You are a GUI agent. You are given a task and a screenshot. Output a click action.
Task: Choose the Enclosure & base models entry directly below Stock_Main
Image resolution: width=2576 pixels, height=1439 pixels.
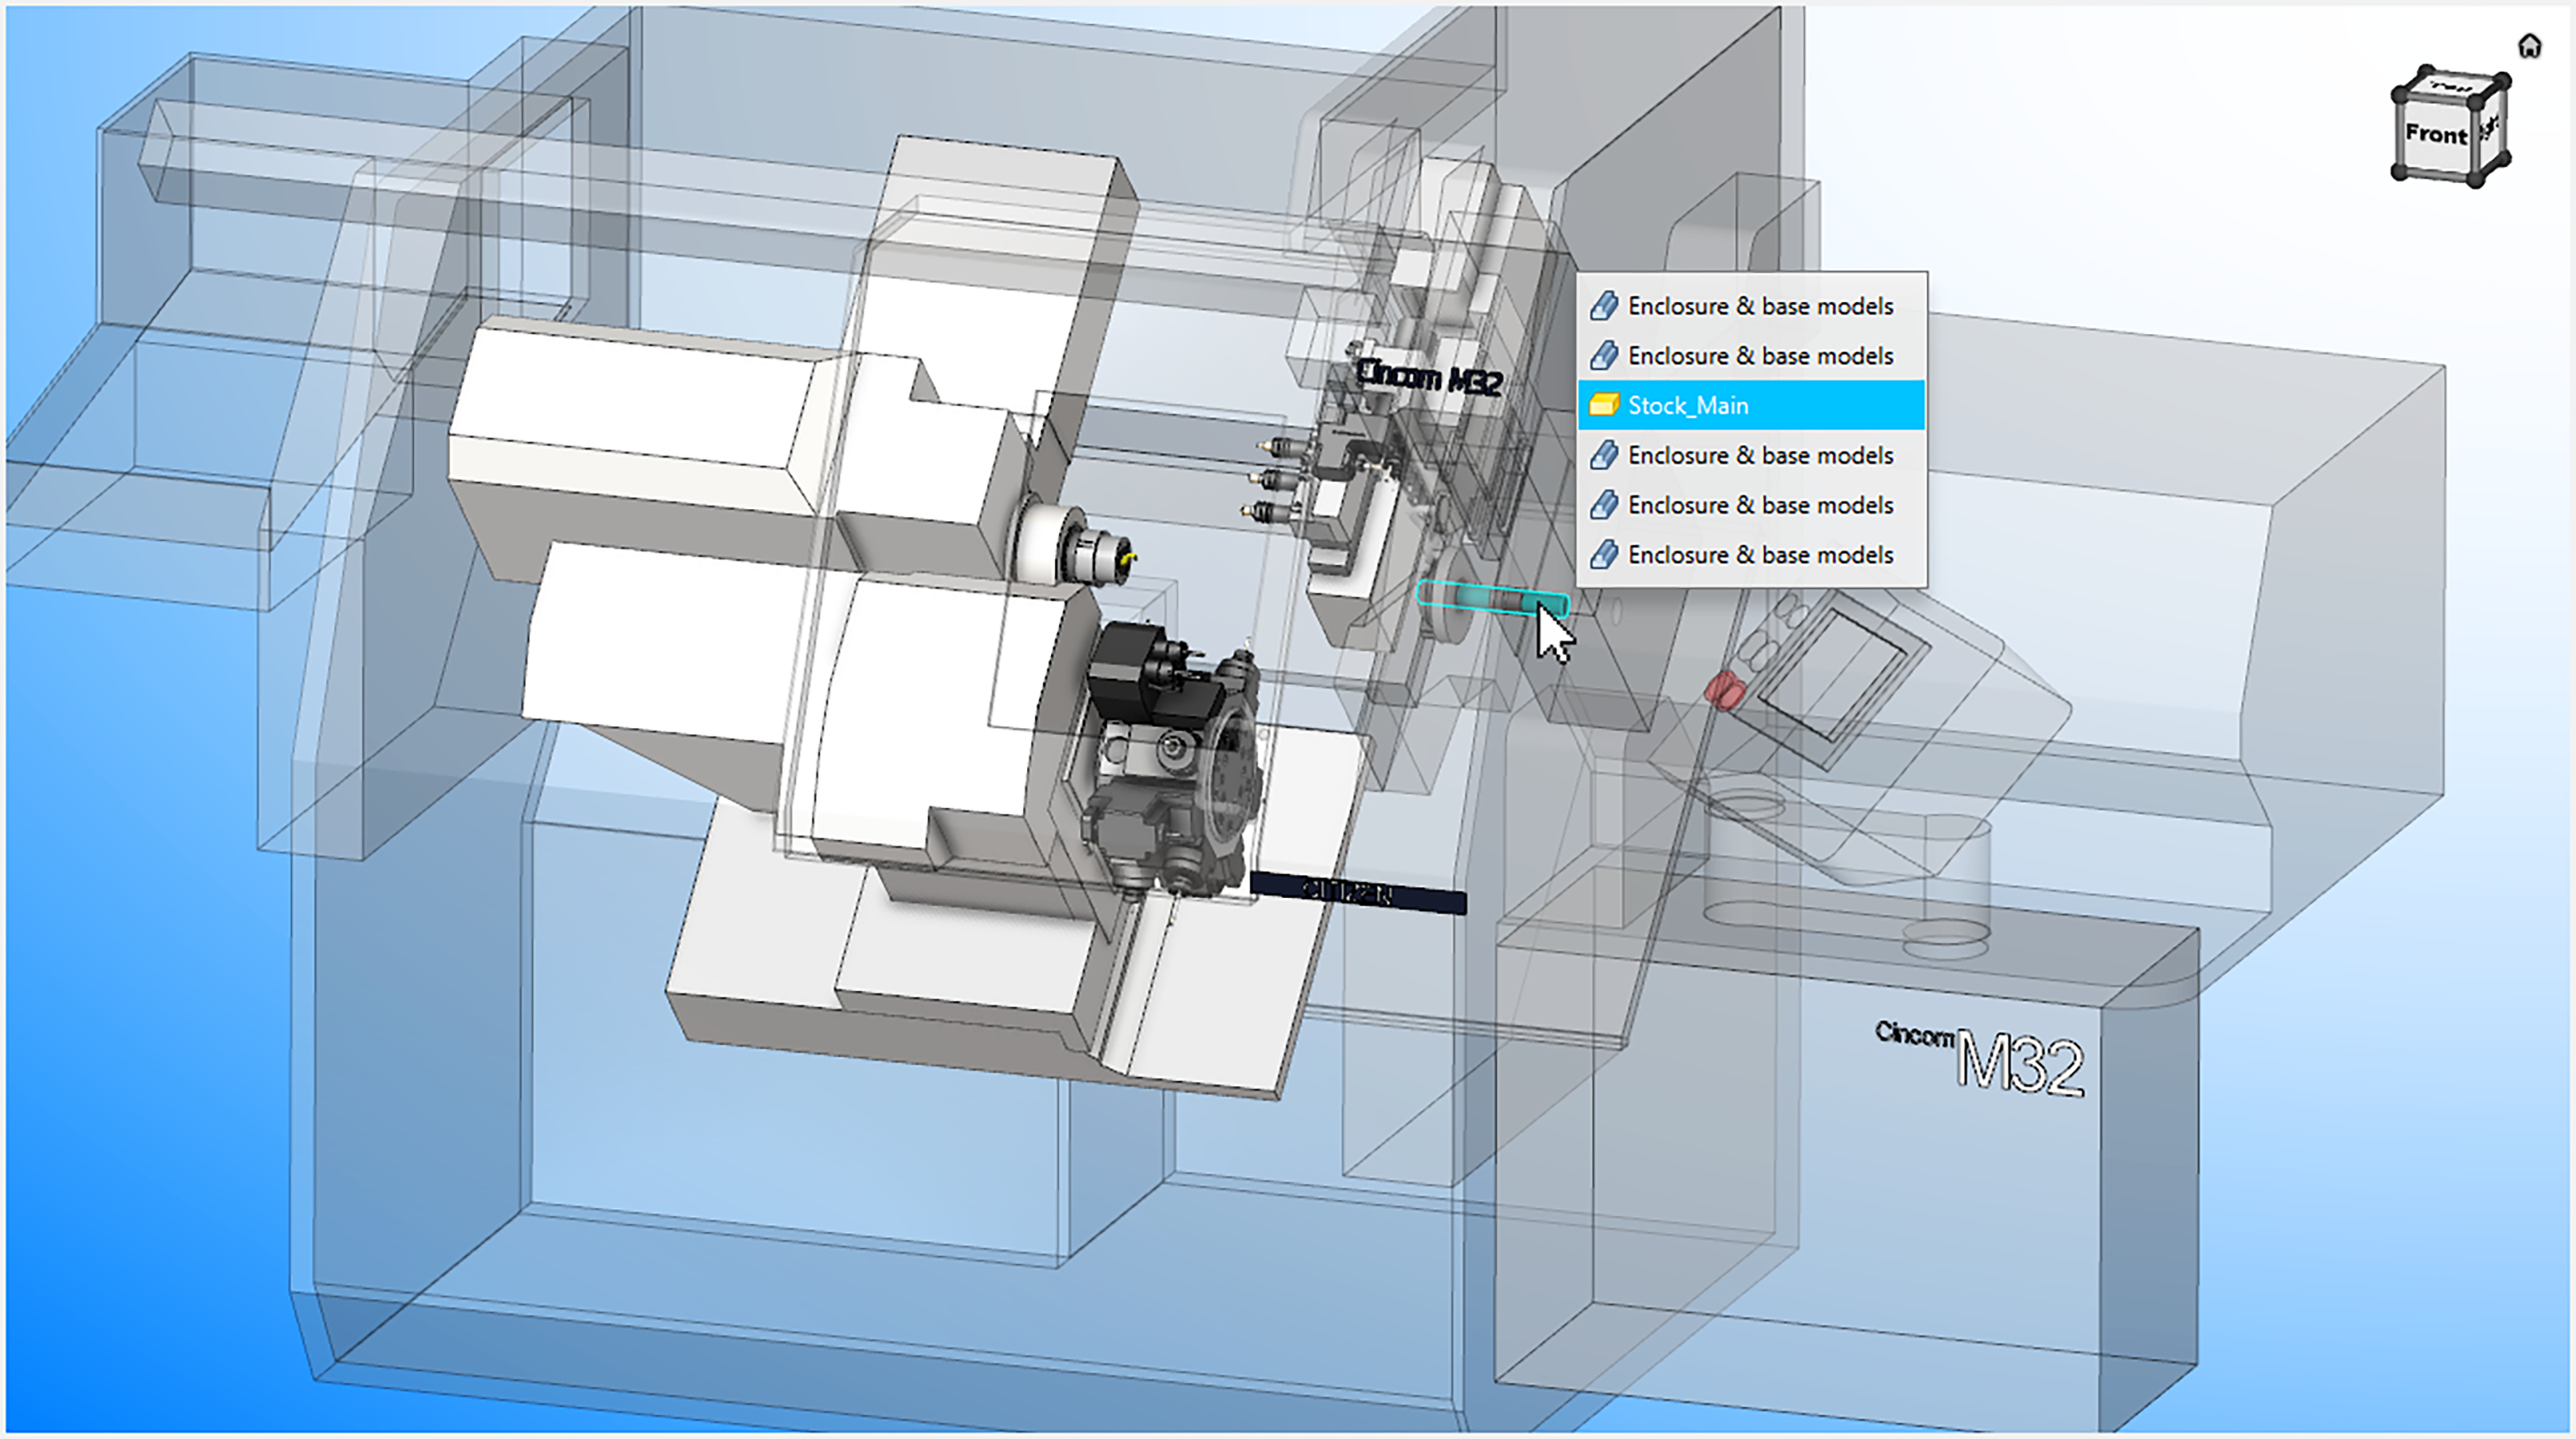pos(1751,455)
